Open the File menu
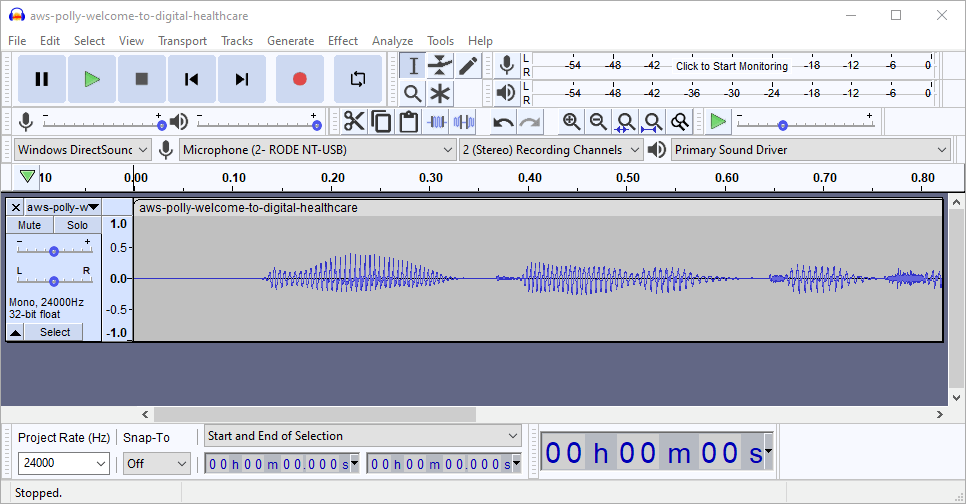 [17, 41]
